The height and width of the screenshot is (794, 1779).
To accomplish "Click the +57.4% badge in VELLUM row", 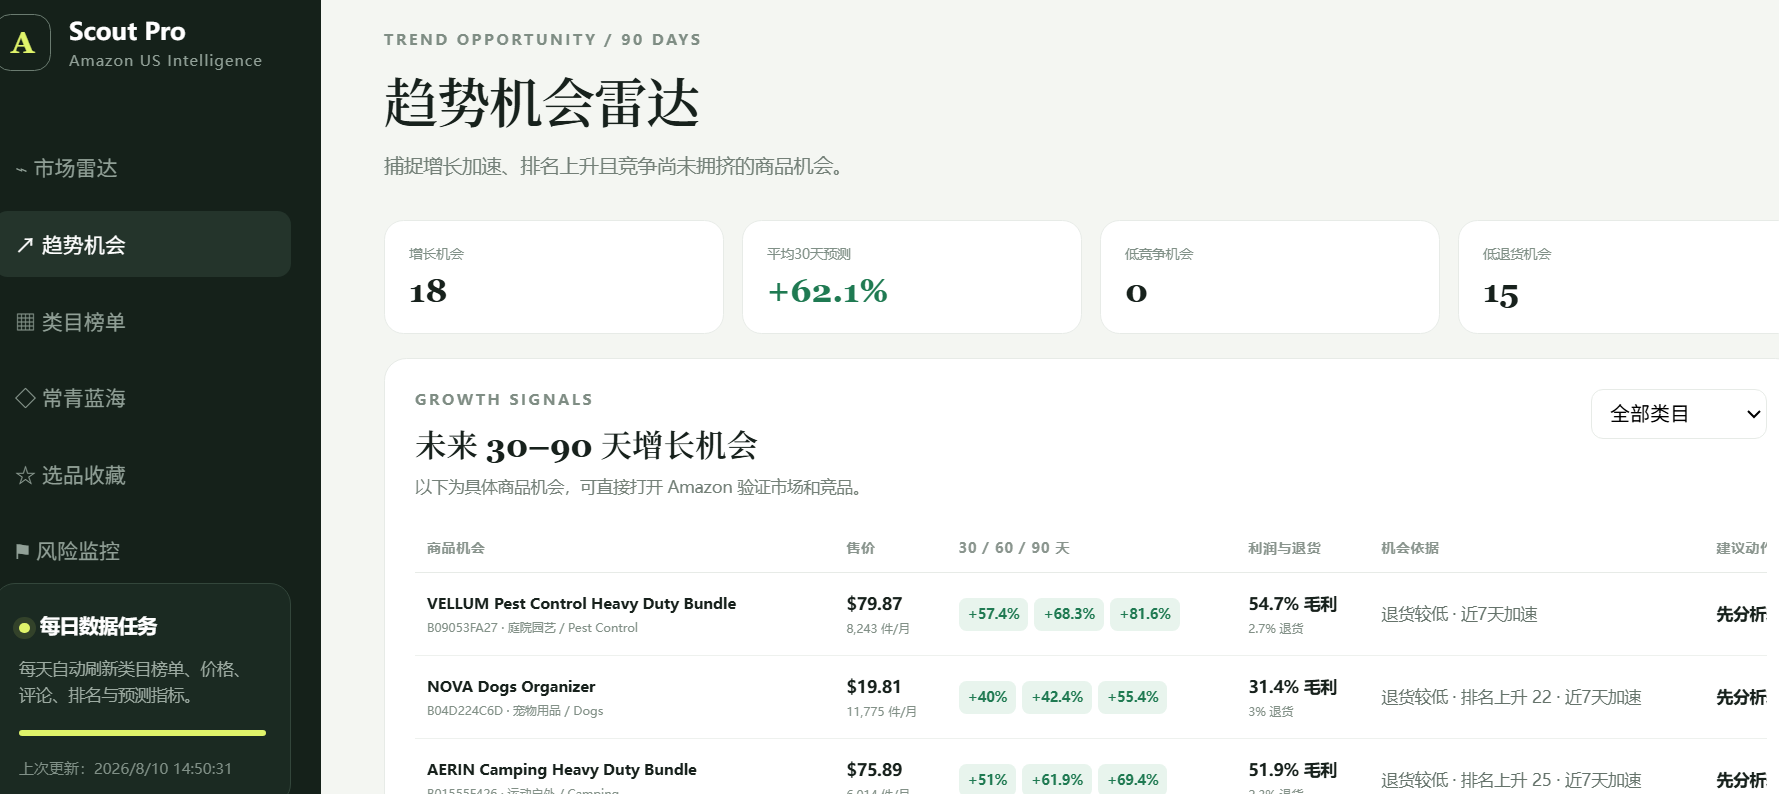I will point(993,614).
